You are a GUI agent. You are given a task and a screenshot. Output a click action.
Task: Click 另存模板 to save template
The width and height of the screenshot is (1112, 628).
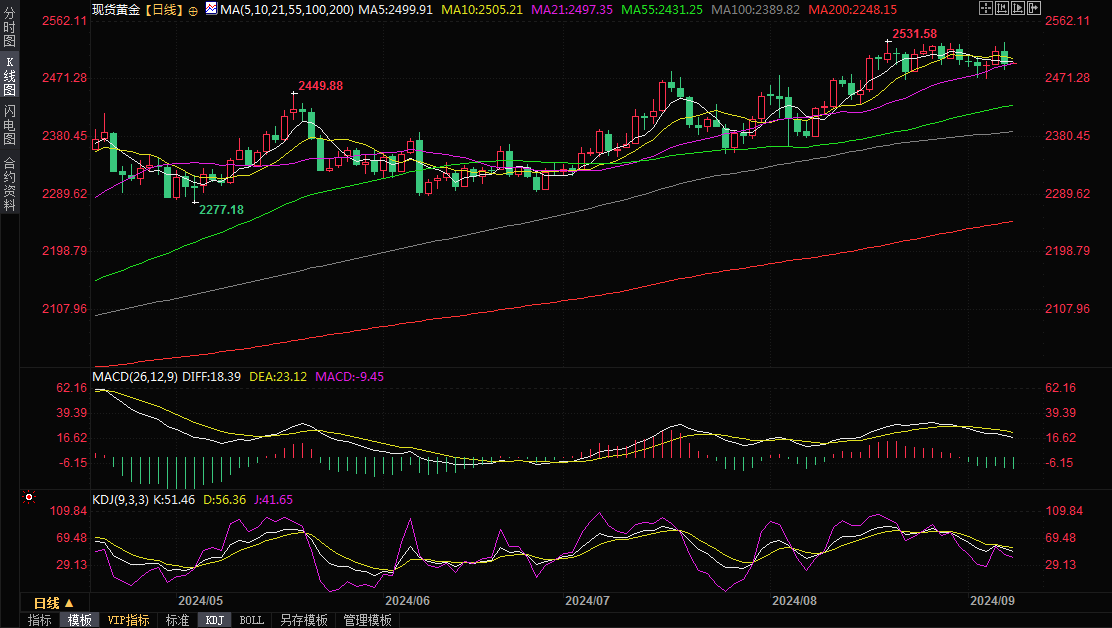click(304, 620)
